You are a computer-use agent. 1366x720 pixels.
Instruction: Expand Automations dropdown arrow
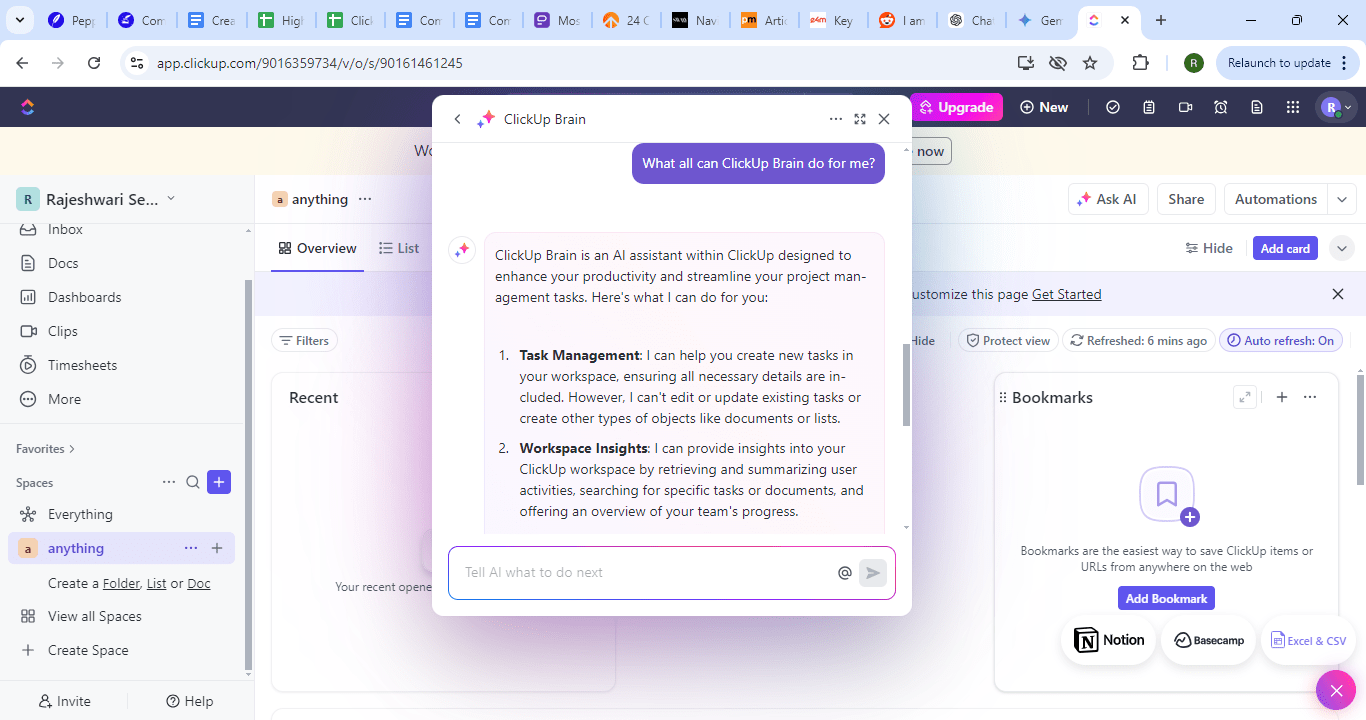1342,199
